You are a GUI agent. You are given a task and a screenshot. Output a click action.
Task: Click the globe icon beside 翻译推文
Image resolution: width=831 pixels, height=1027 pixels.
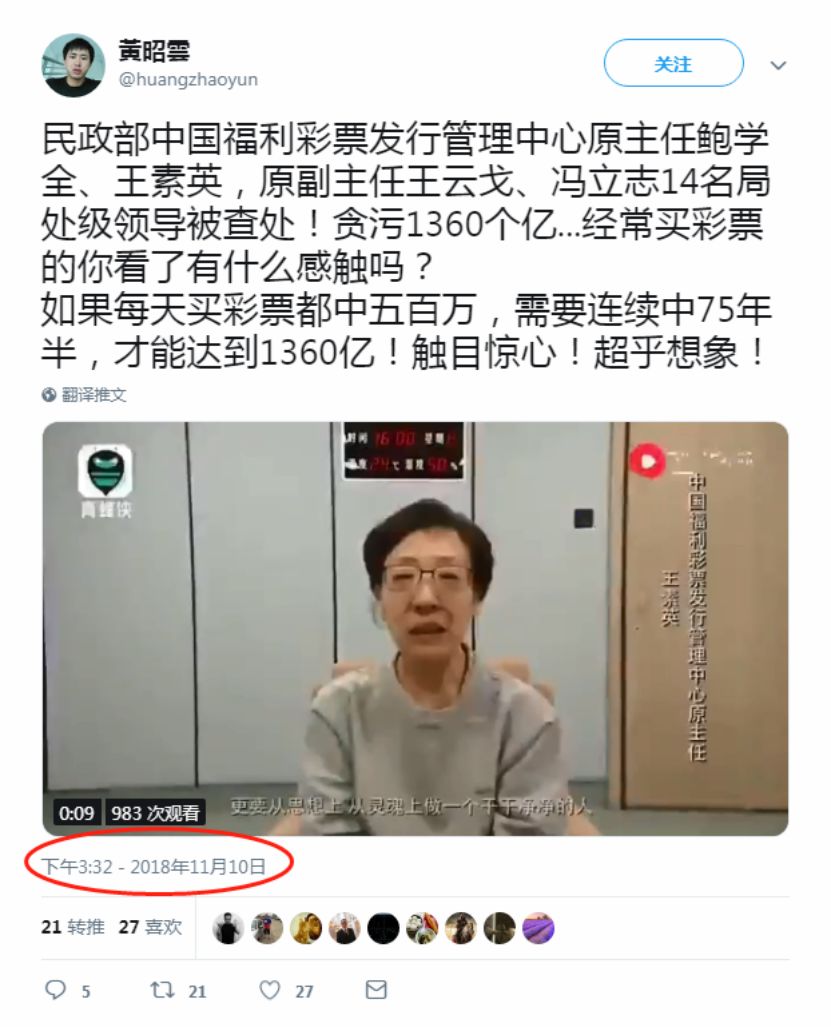[x=49, y=395]
